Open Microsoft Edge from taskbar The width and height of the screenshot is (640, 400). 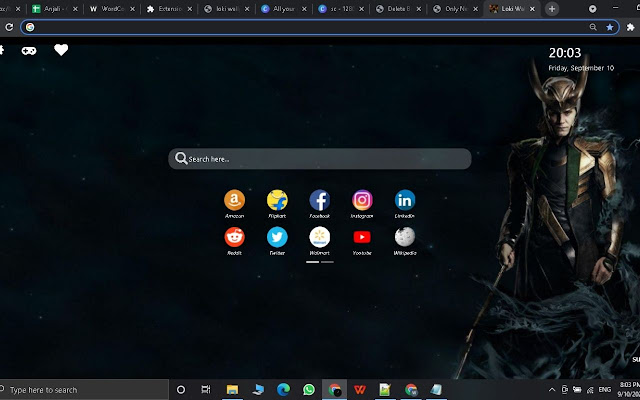pos(283,390)
